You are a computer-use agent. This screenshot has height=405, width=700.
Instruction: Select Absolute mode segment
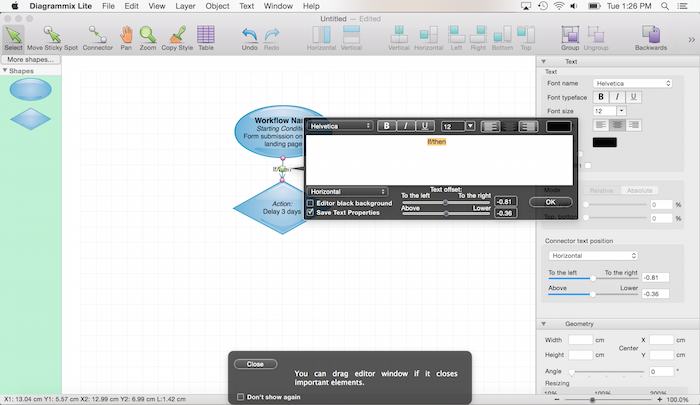tap(639, 191)
